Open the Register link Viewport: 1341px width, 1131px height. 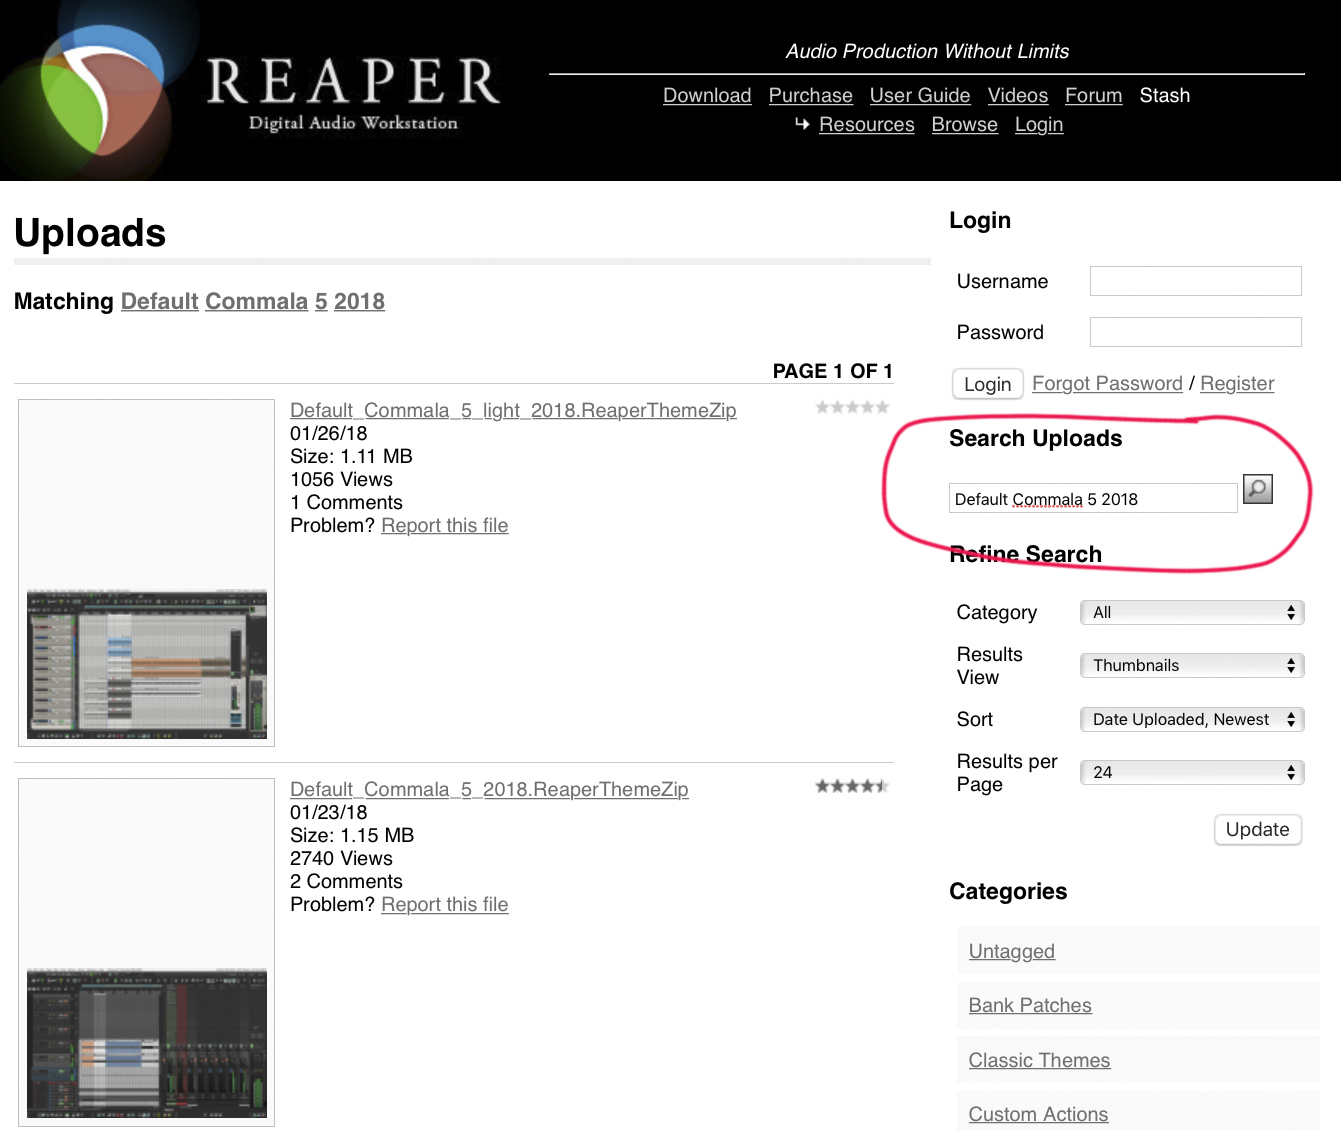point(1237,383)
